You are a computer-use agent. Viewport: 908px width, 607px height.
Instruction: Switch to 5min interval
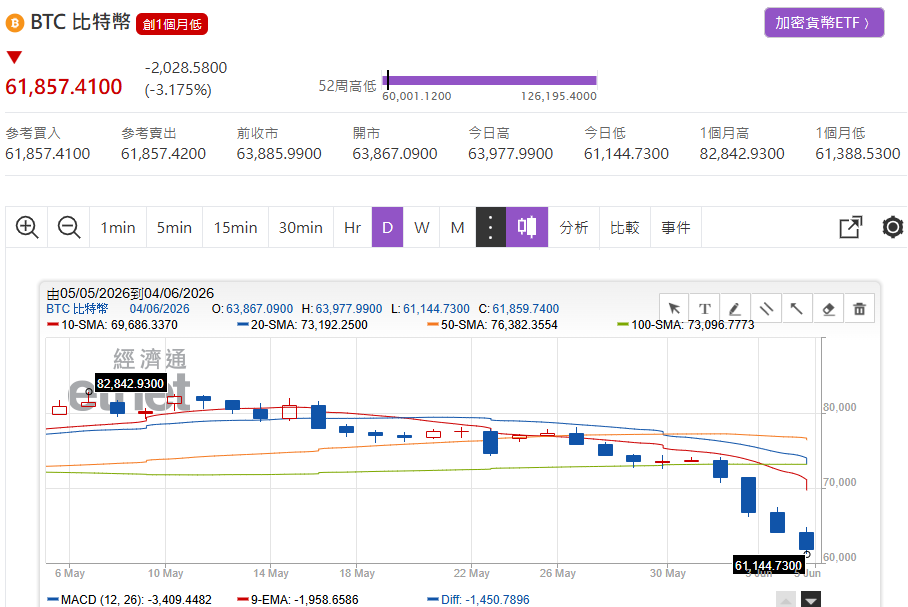tap(174, 228)
